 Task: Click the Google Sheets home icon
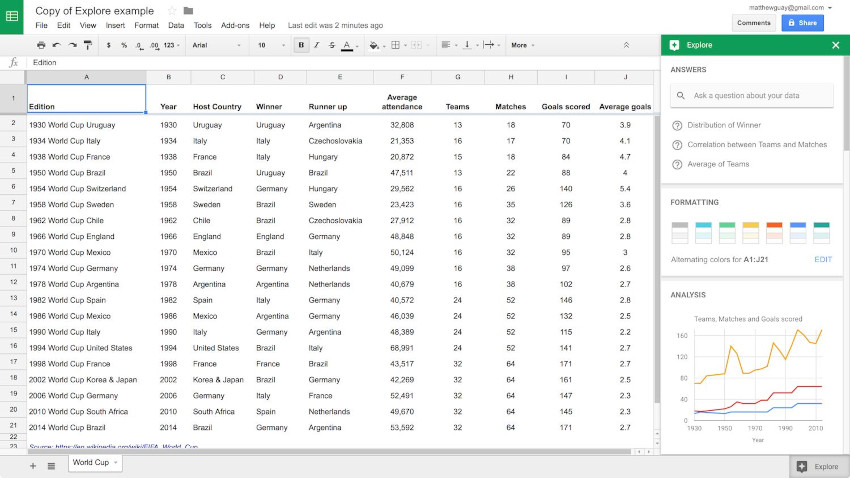pos(11,17)
